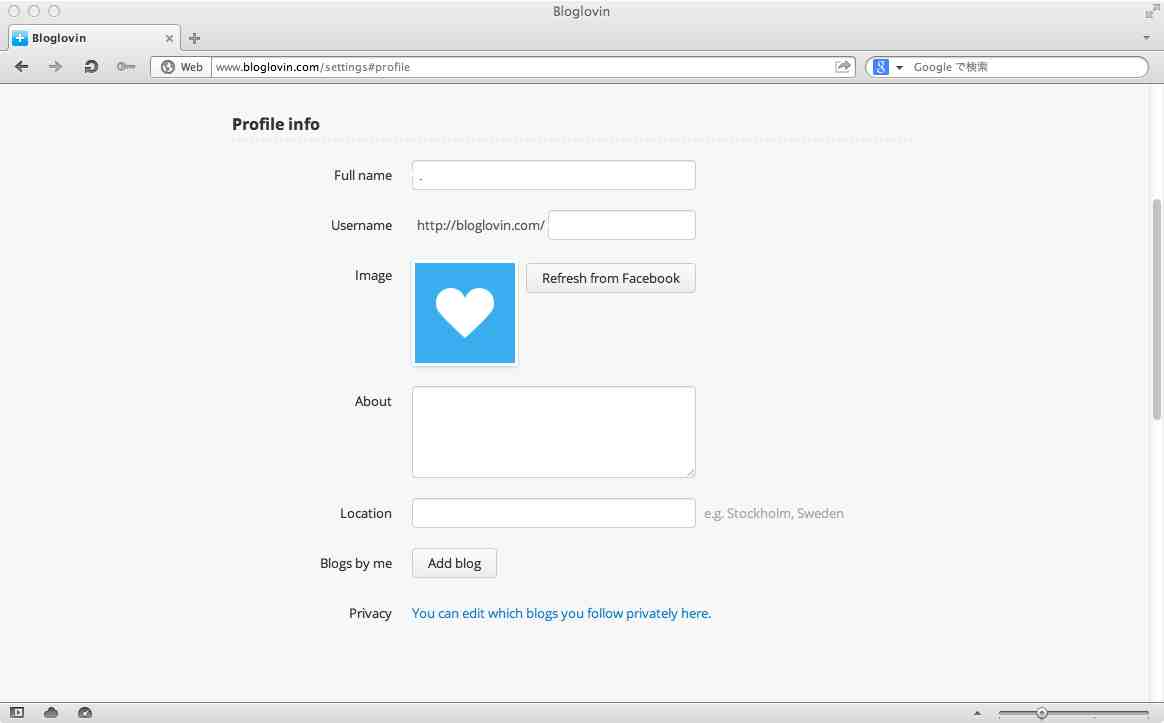This screenshot has height=723, width=1164.
Task: Click the 'e.g. Stockholm, Sweden' hint text
Action: (x=774, y=514)
